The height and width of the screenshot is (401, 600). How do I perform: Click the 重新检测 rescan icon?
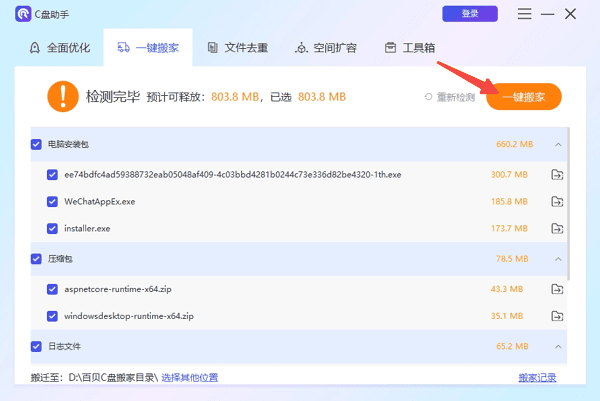[430, 97]
